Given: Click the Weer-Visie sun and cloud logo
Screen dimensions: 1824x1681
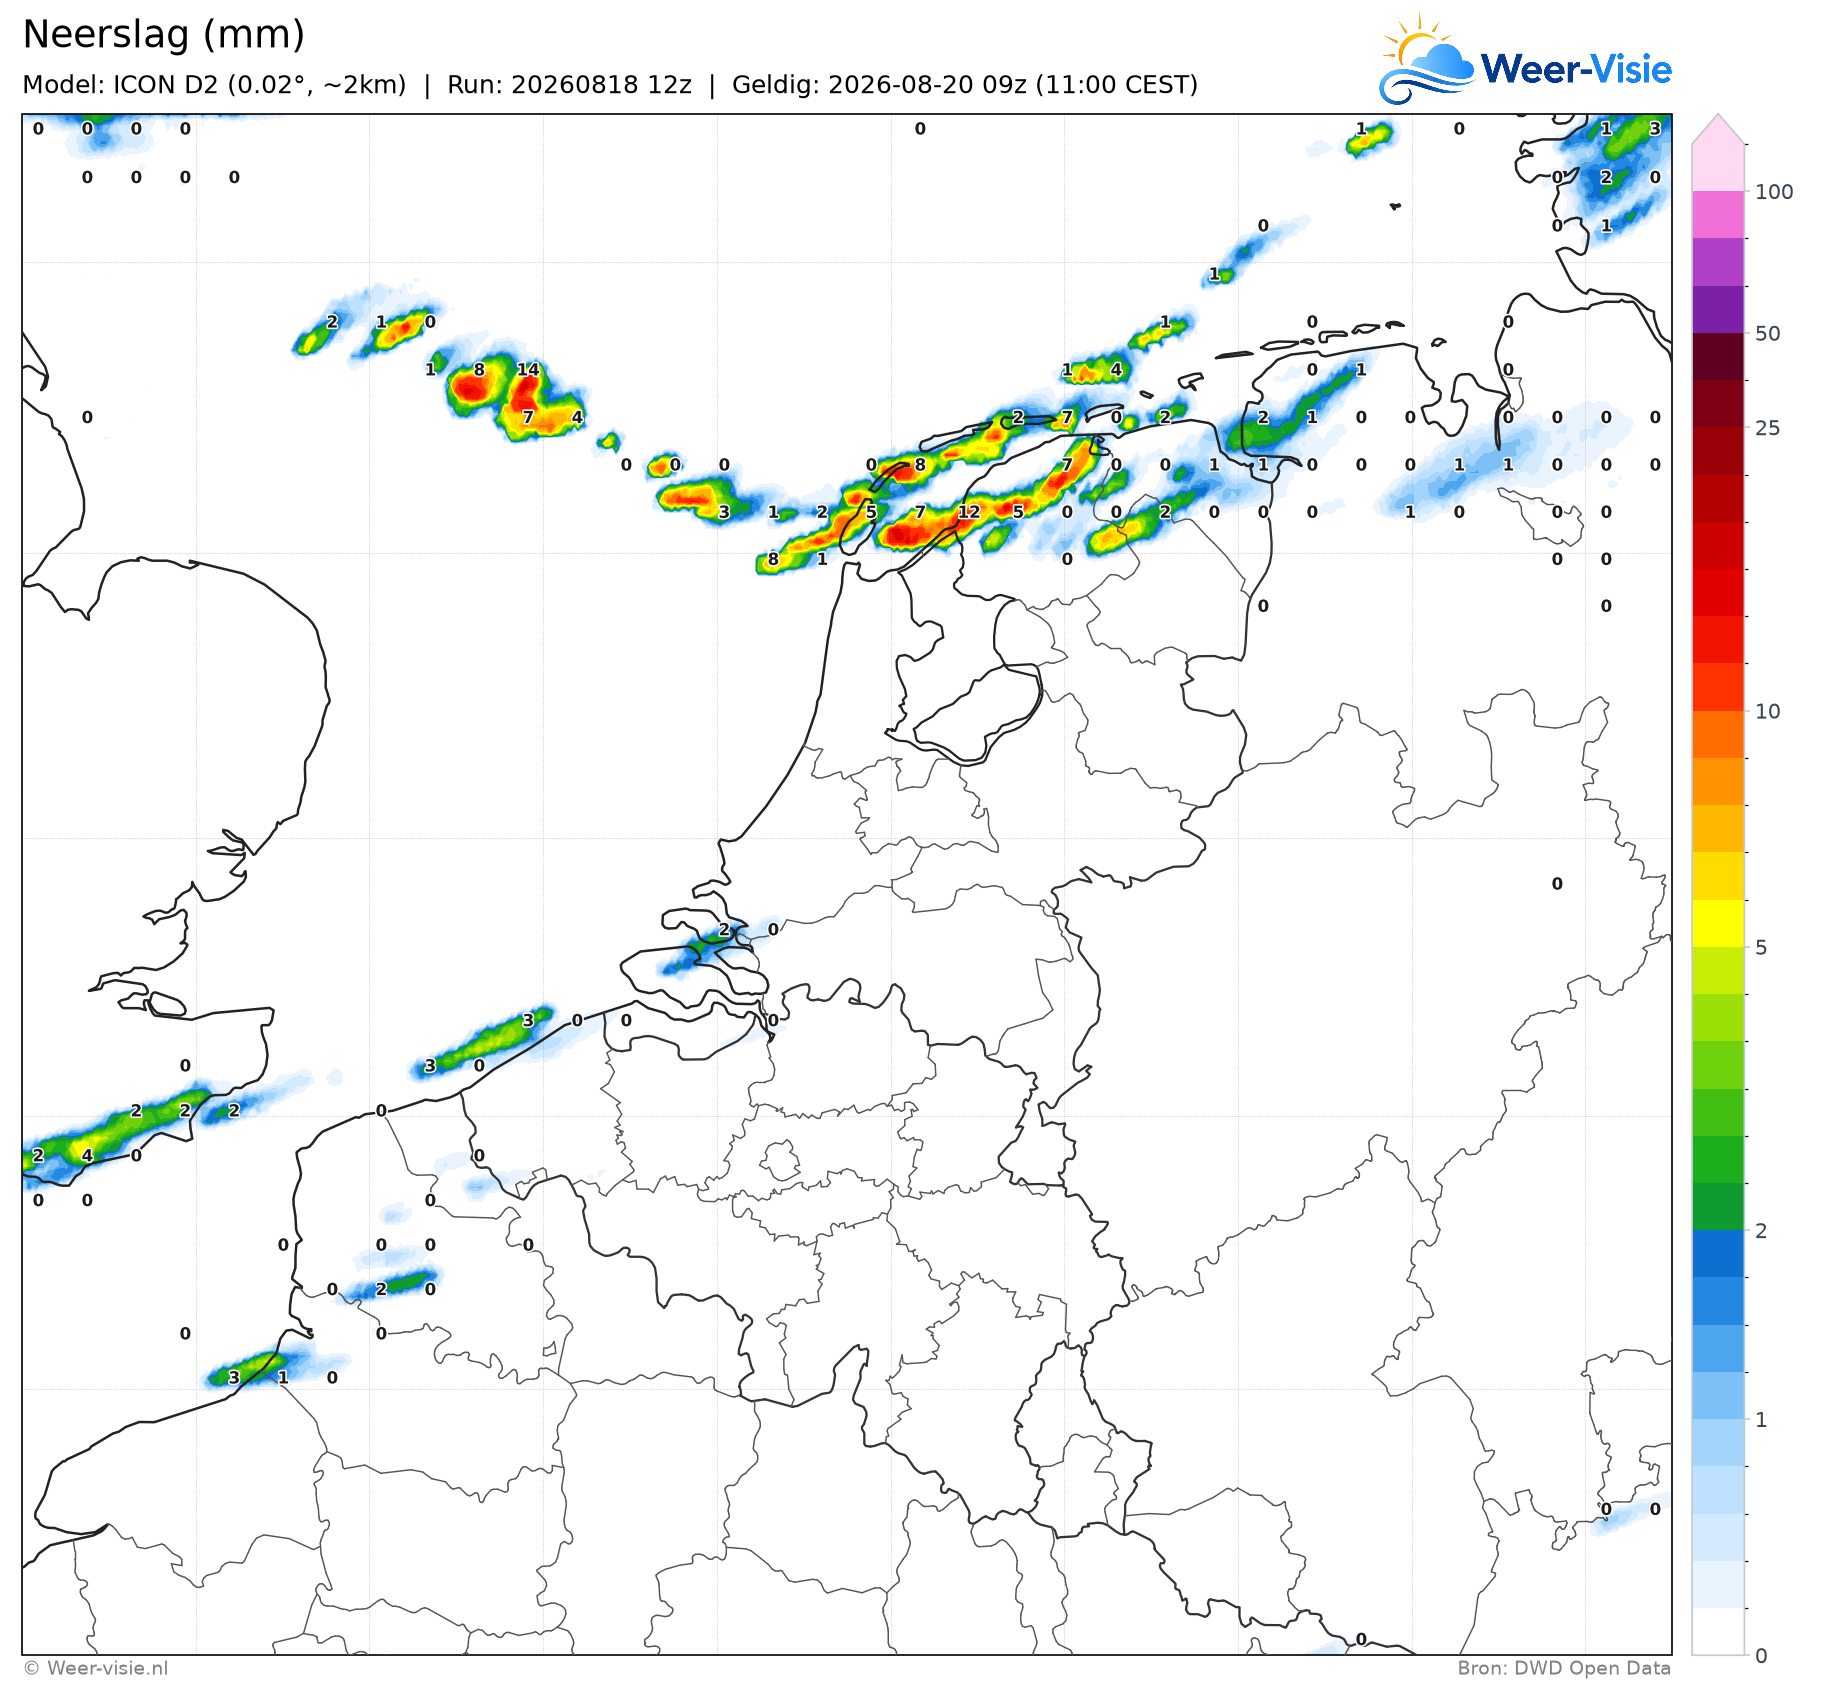Looking at the screenshot, I should click(1426, 60).
